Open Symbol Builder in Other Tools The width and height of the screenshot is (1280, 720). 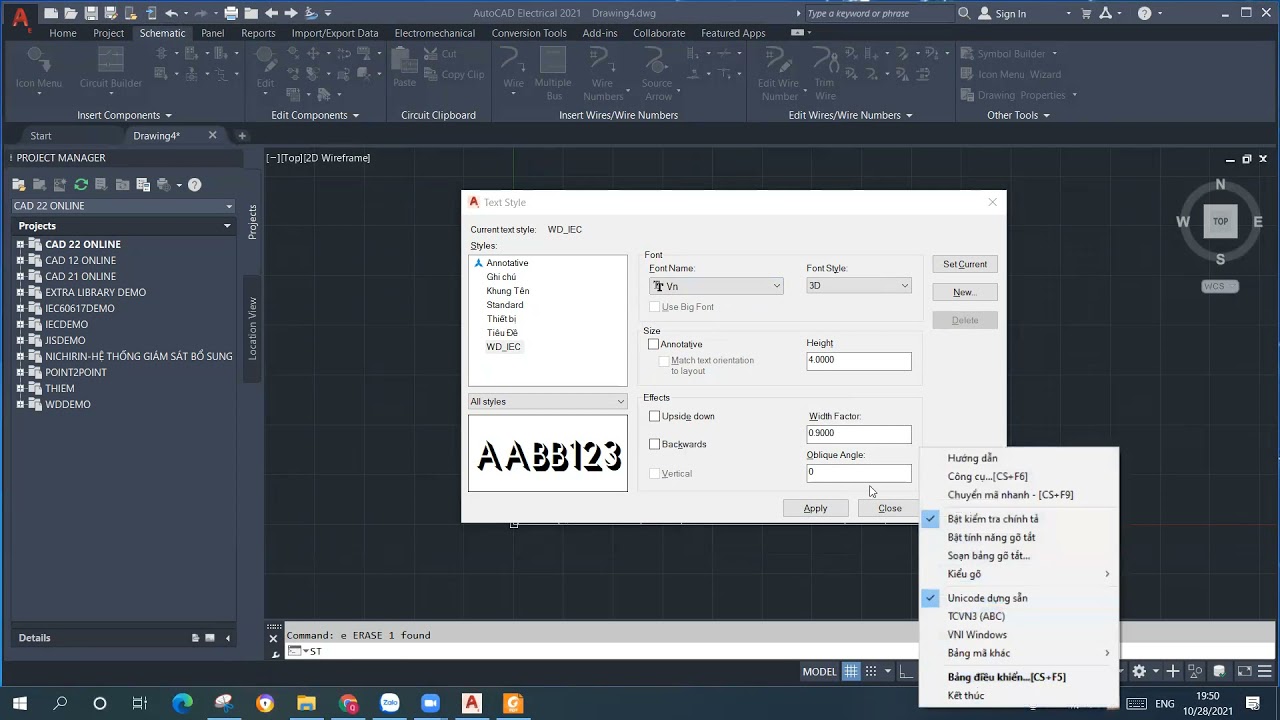1003,54
